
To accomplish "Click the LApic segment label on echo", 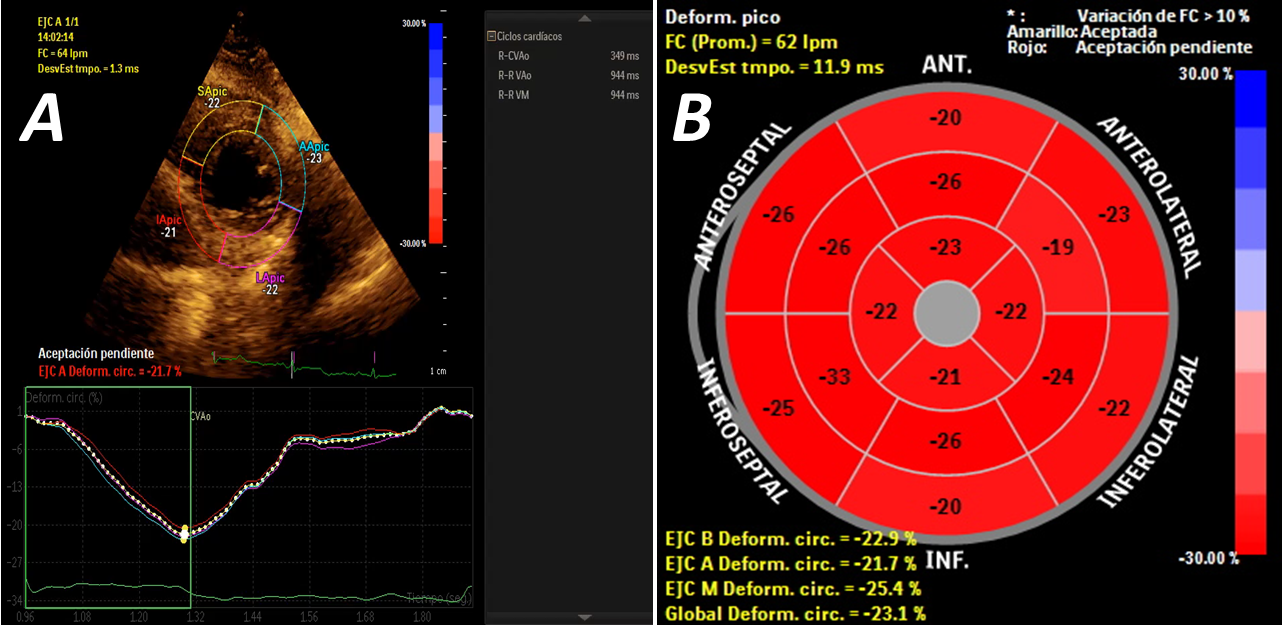I will point(270,278).
